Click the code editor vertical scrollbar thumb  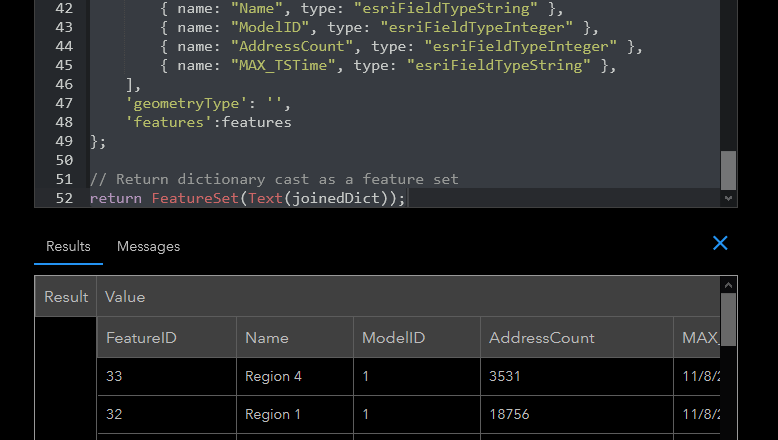729,169
